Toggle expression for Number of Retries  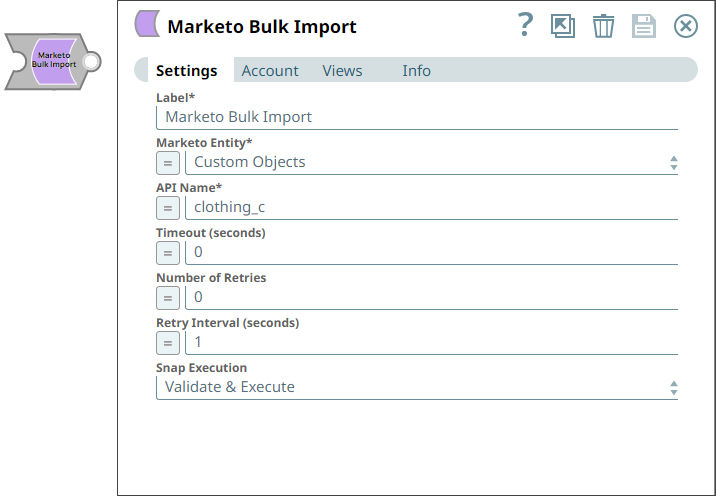168,298
